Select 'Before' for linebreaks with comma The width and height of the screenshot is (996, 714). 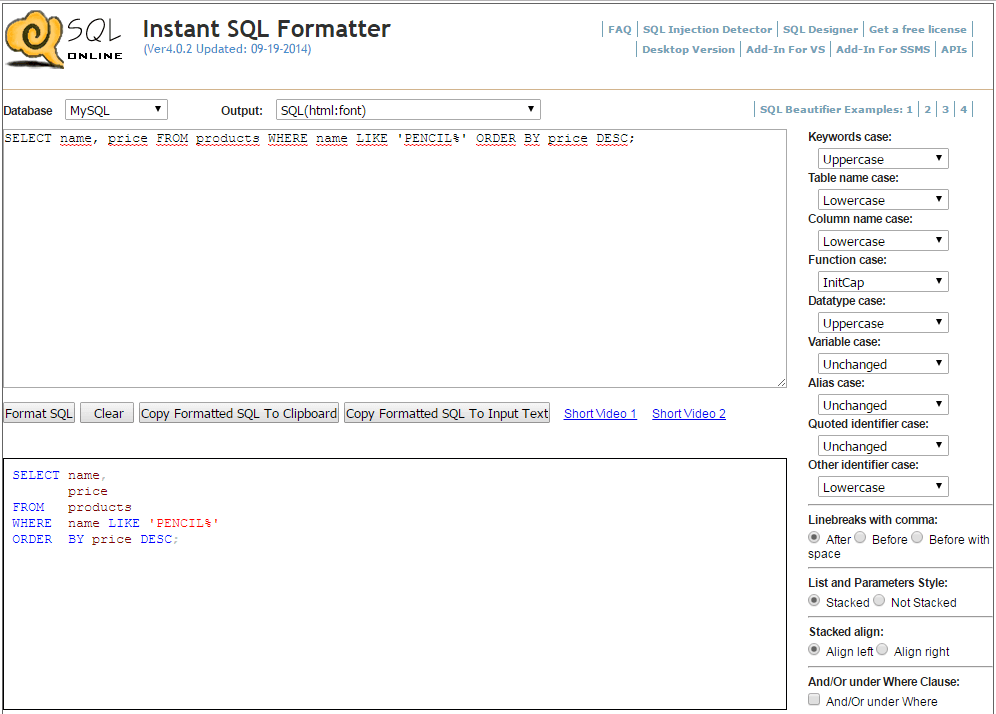tap(860, 537)
